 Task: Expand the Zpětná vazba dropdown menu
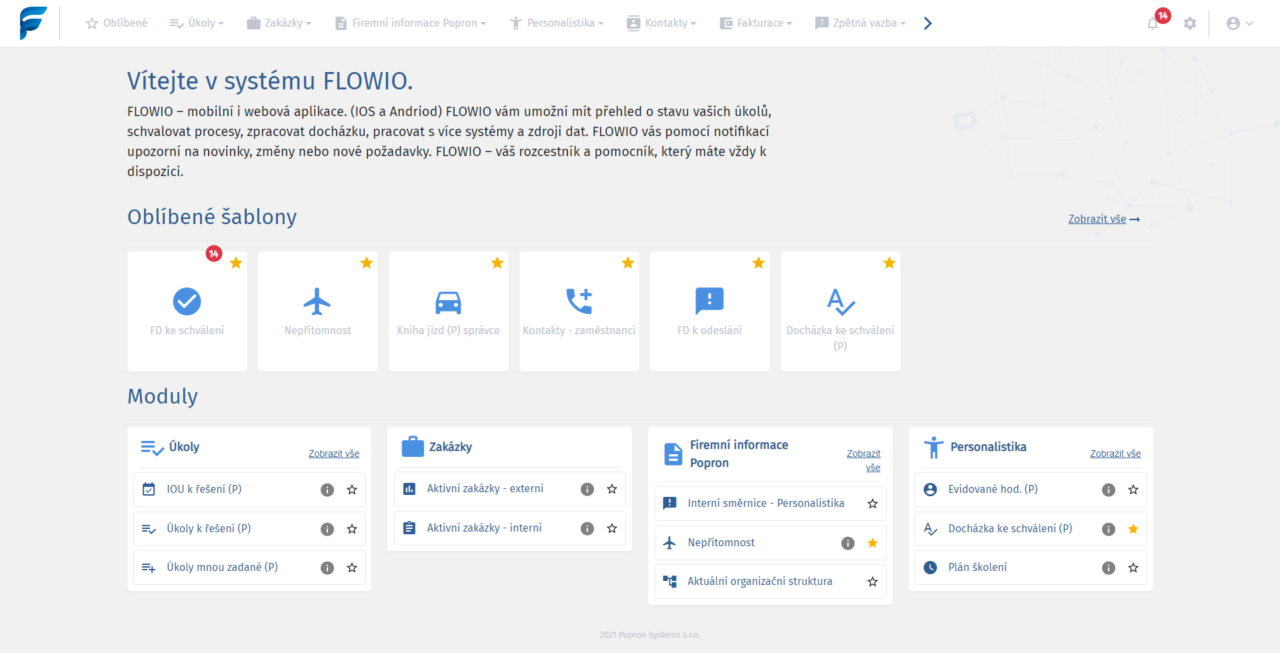[860, 23]
